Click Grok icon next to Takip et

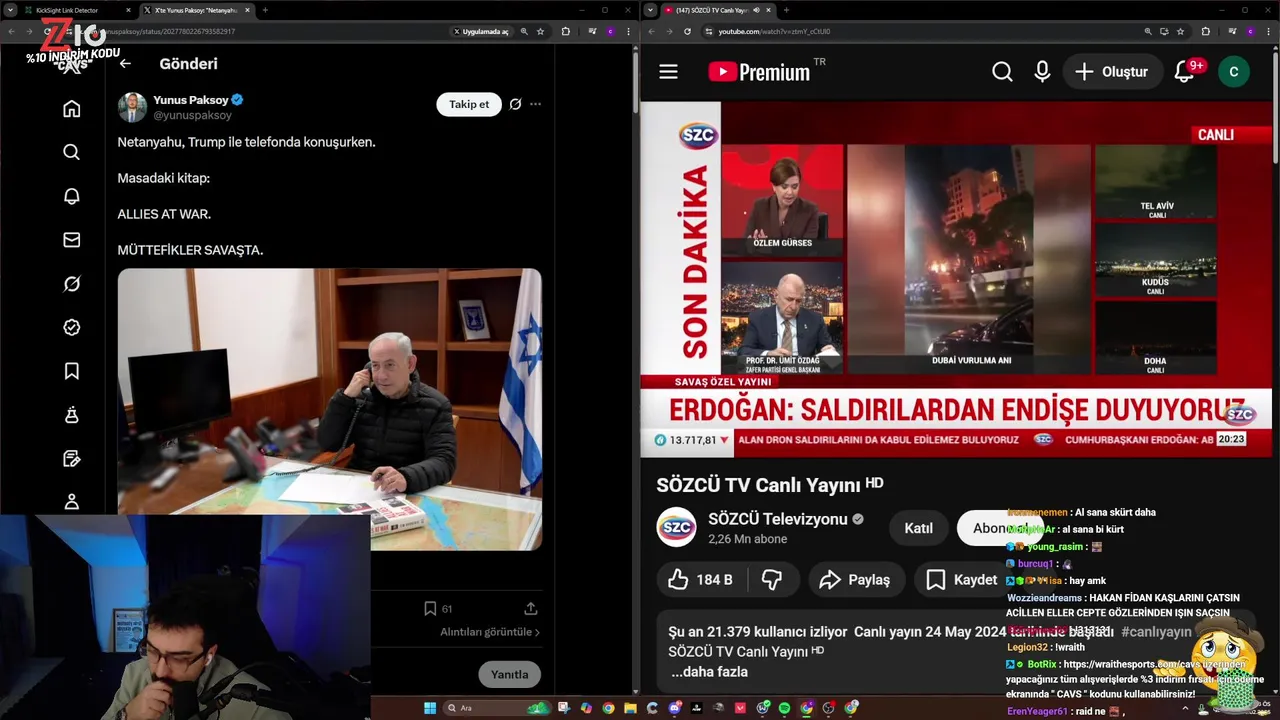pos(515,104)
